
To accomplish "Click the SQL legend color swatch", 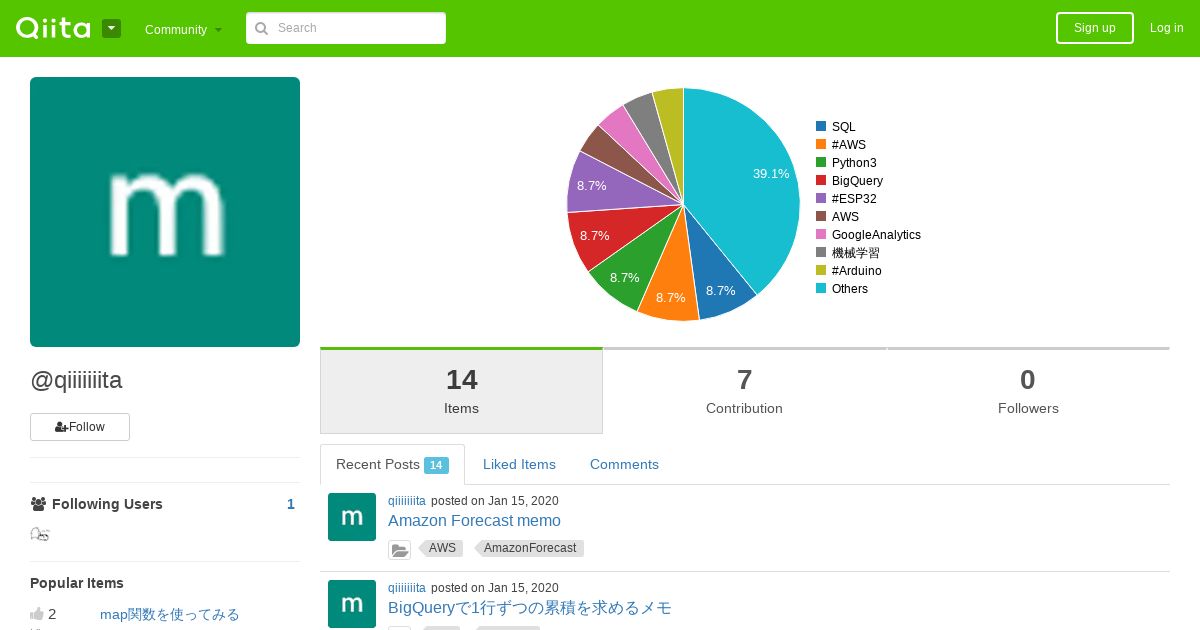I will [821, 127].
